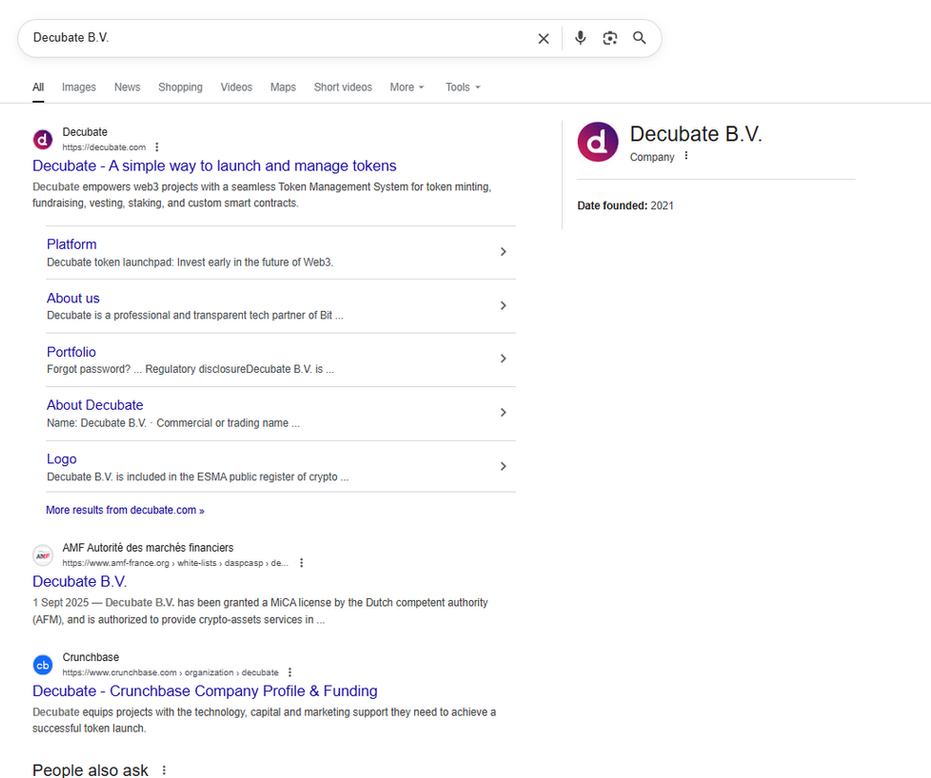Screen dimensions: 931x778
Task: Click the crunchbase.com breadcrumb URL
Action: pyautogui.click(x=170, y=673)
